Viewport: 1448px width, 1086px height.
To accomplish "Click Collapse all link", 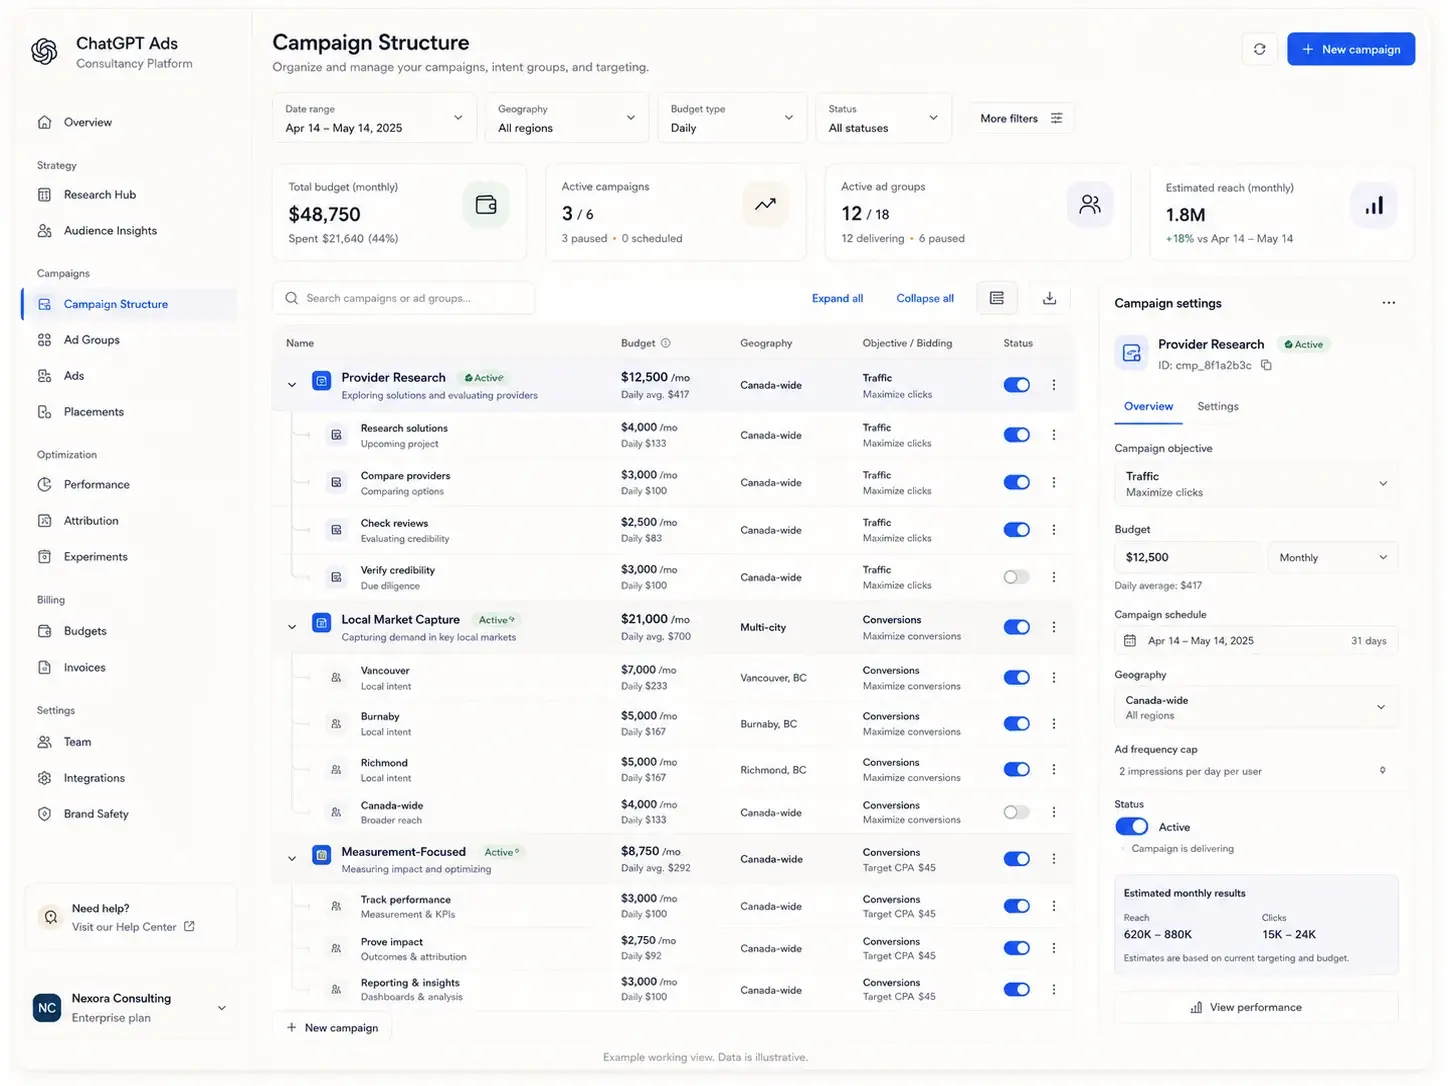I will 925,298.
